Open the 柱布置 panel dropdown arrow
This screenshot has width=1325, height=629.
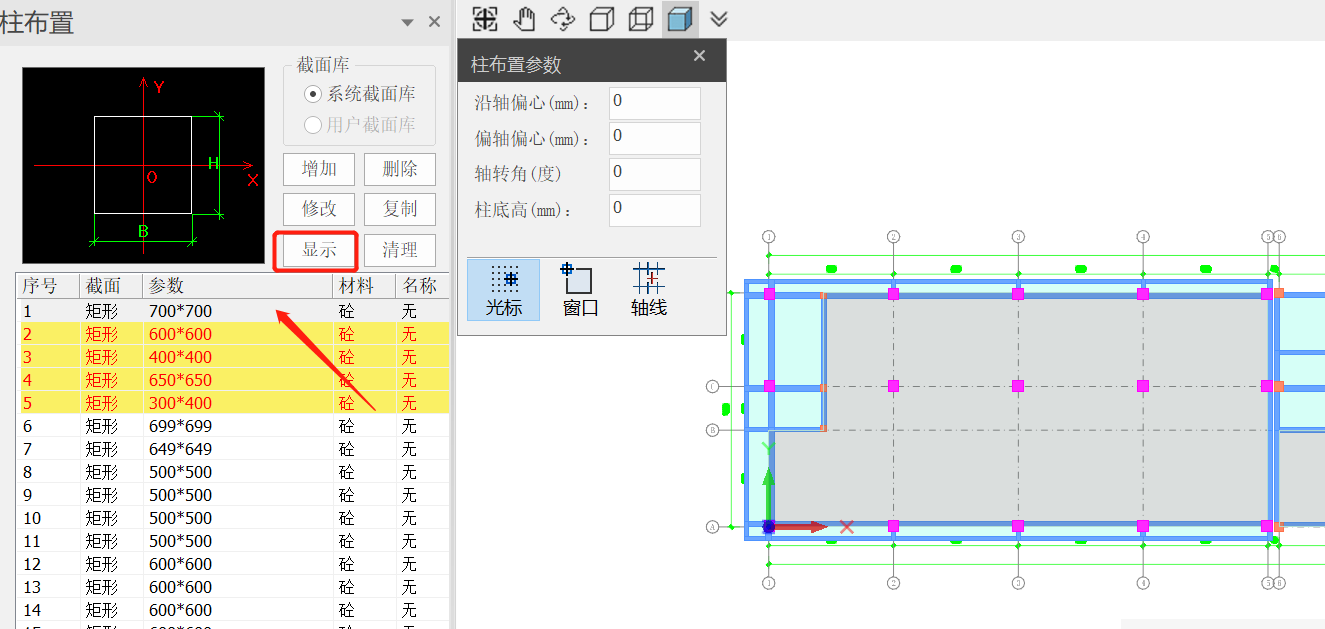407,22
